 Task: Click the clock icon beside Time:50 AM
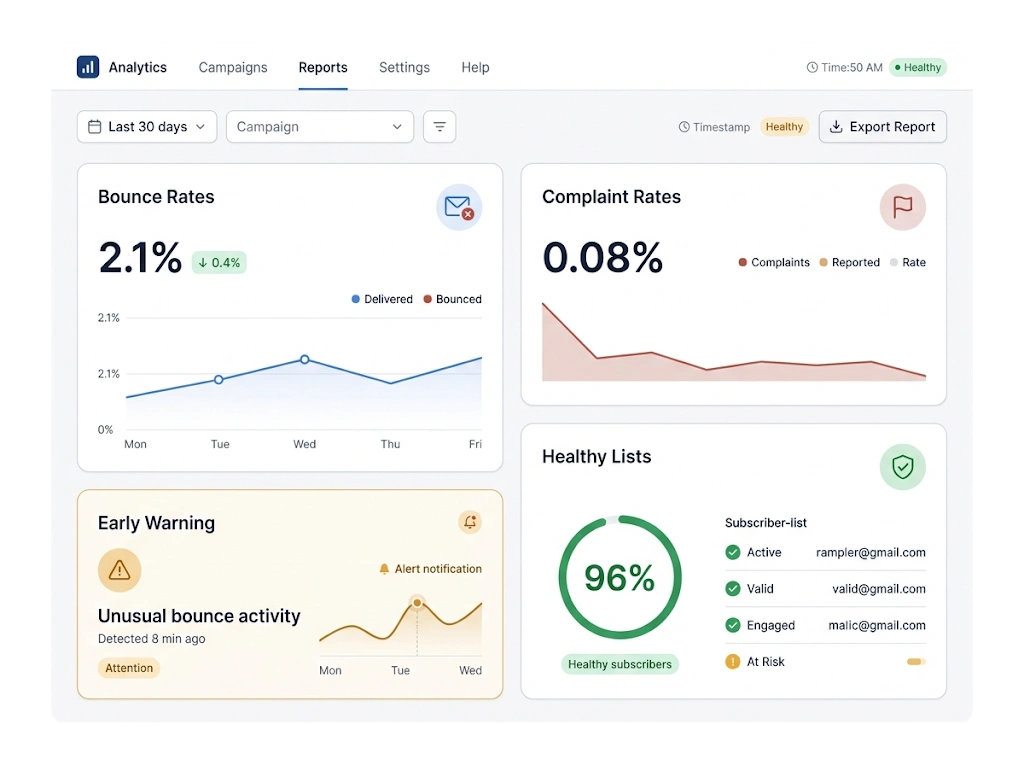pyautogui.click(x=812, y=67)
